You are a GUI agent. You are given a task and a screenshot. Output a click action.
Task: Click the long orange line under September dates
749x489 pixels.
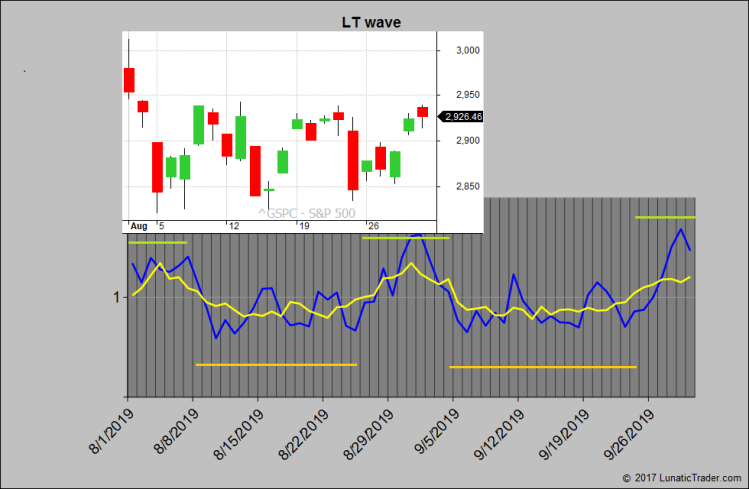[543, 367]
